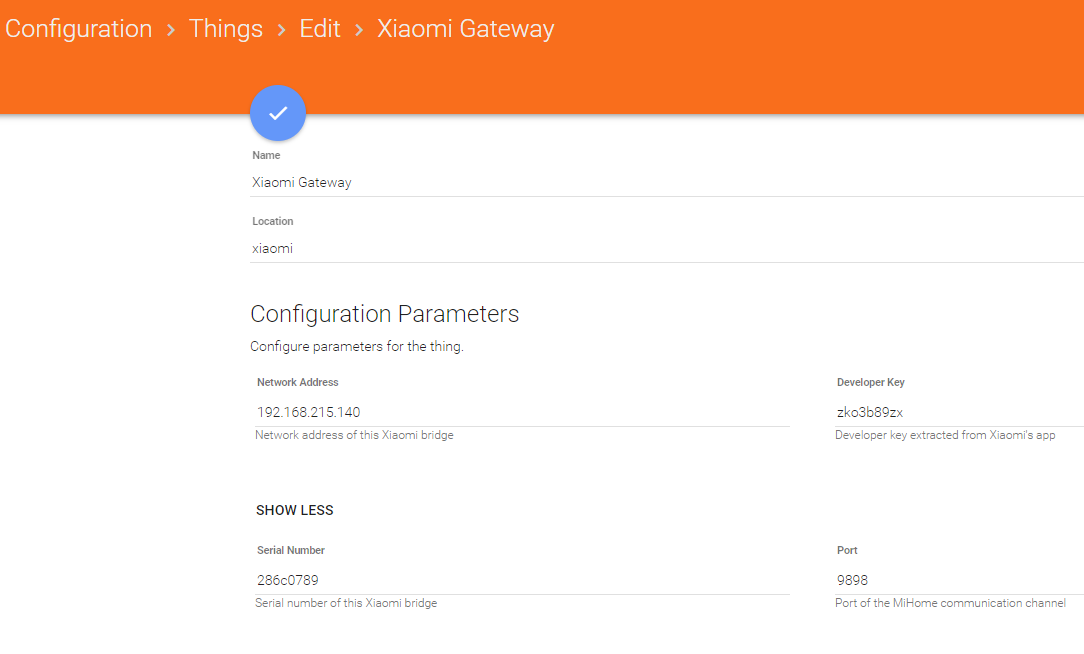Open Things from the breadcrumb trail
The image size is (1084, 654).
[x=226, y=29]
